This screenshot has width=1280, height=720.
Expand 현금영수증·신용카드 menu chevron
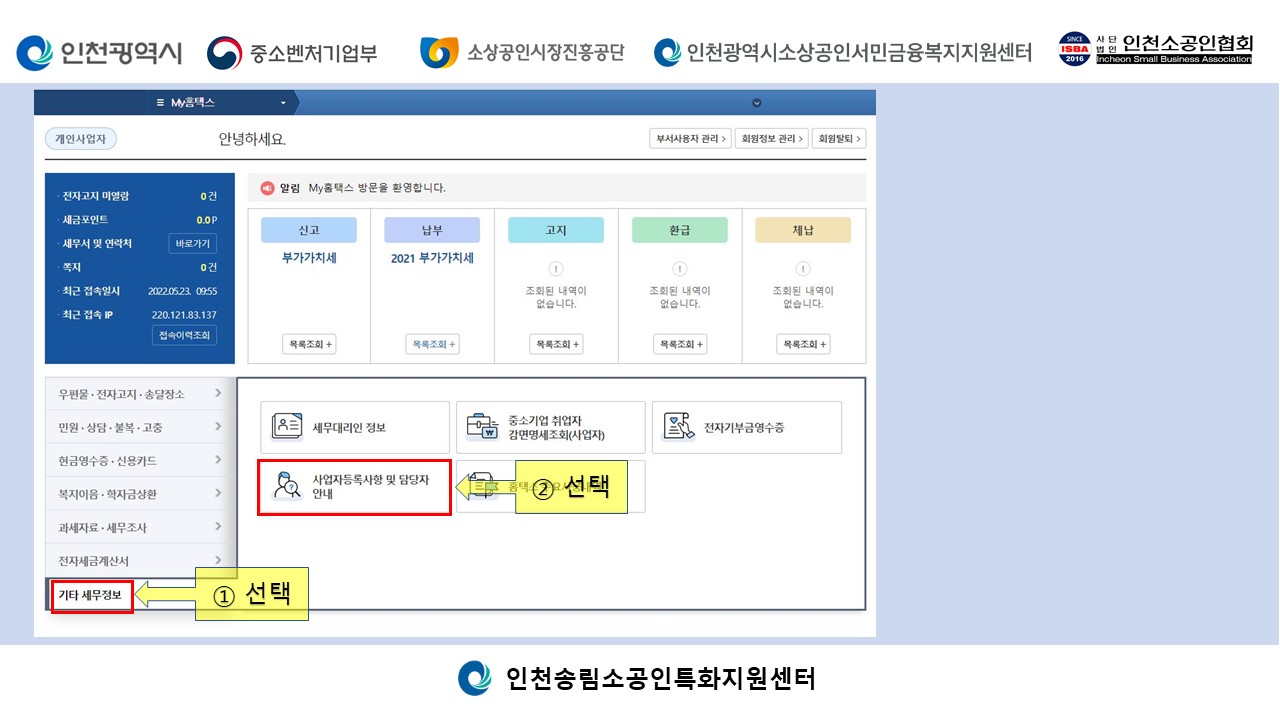click(218, 460)
